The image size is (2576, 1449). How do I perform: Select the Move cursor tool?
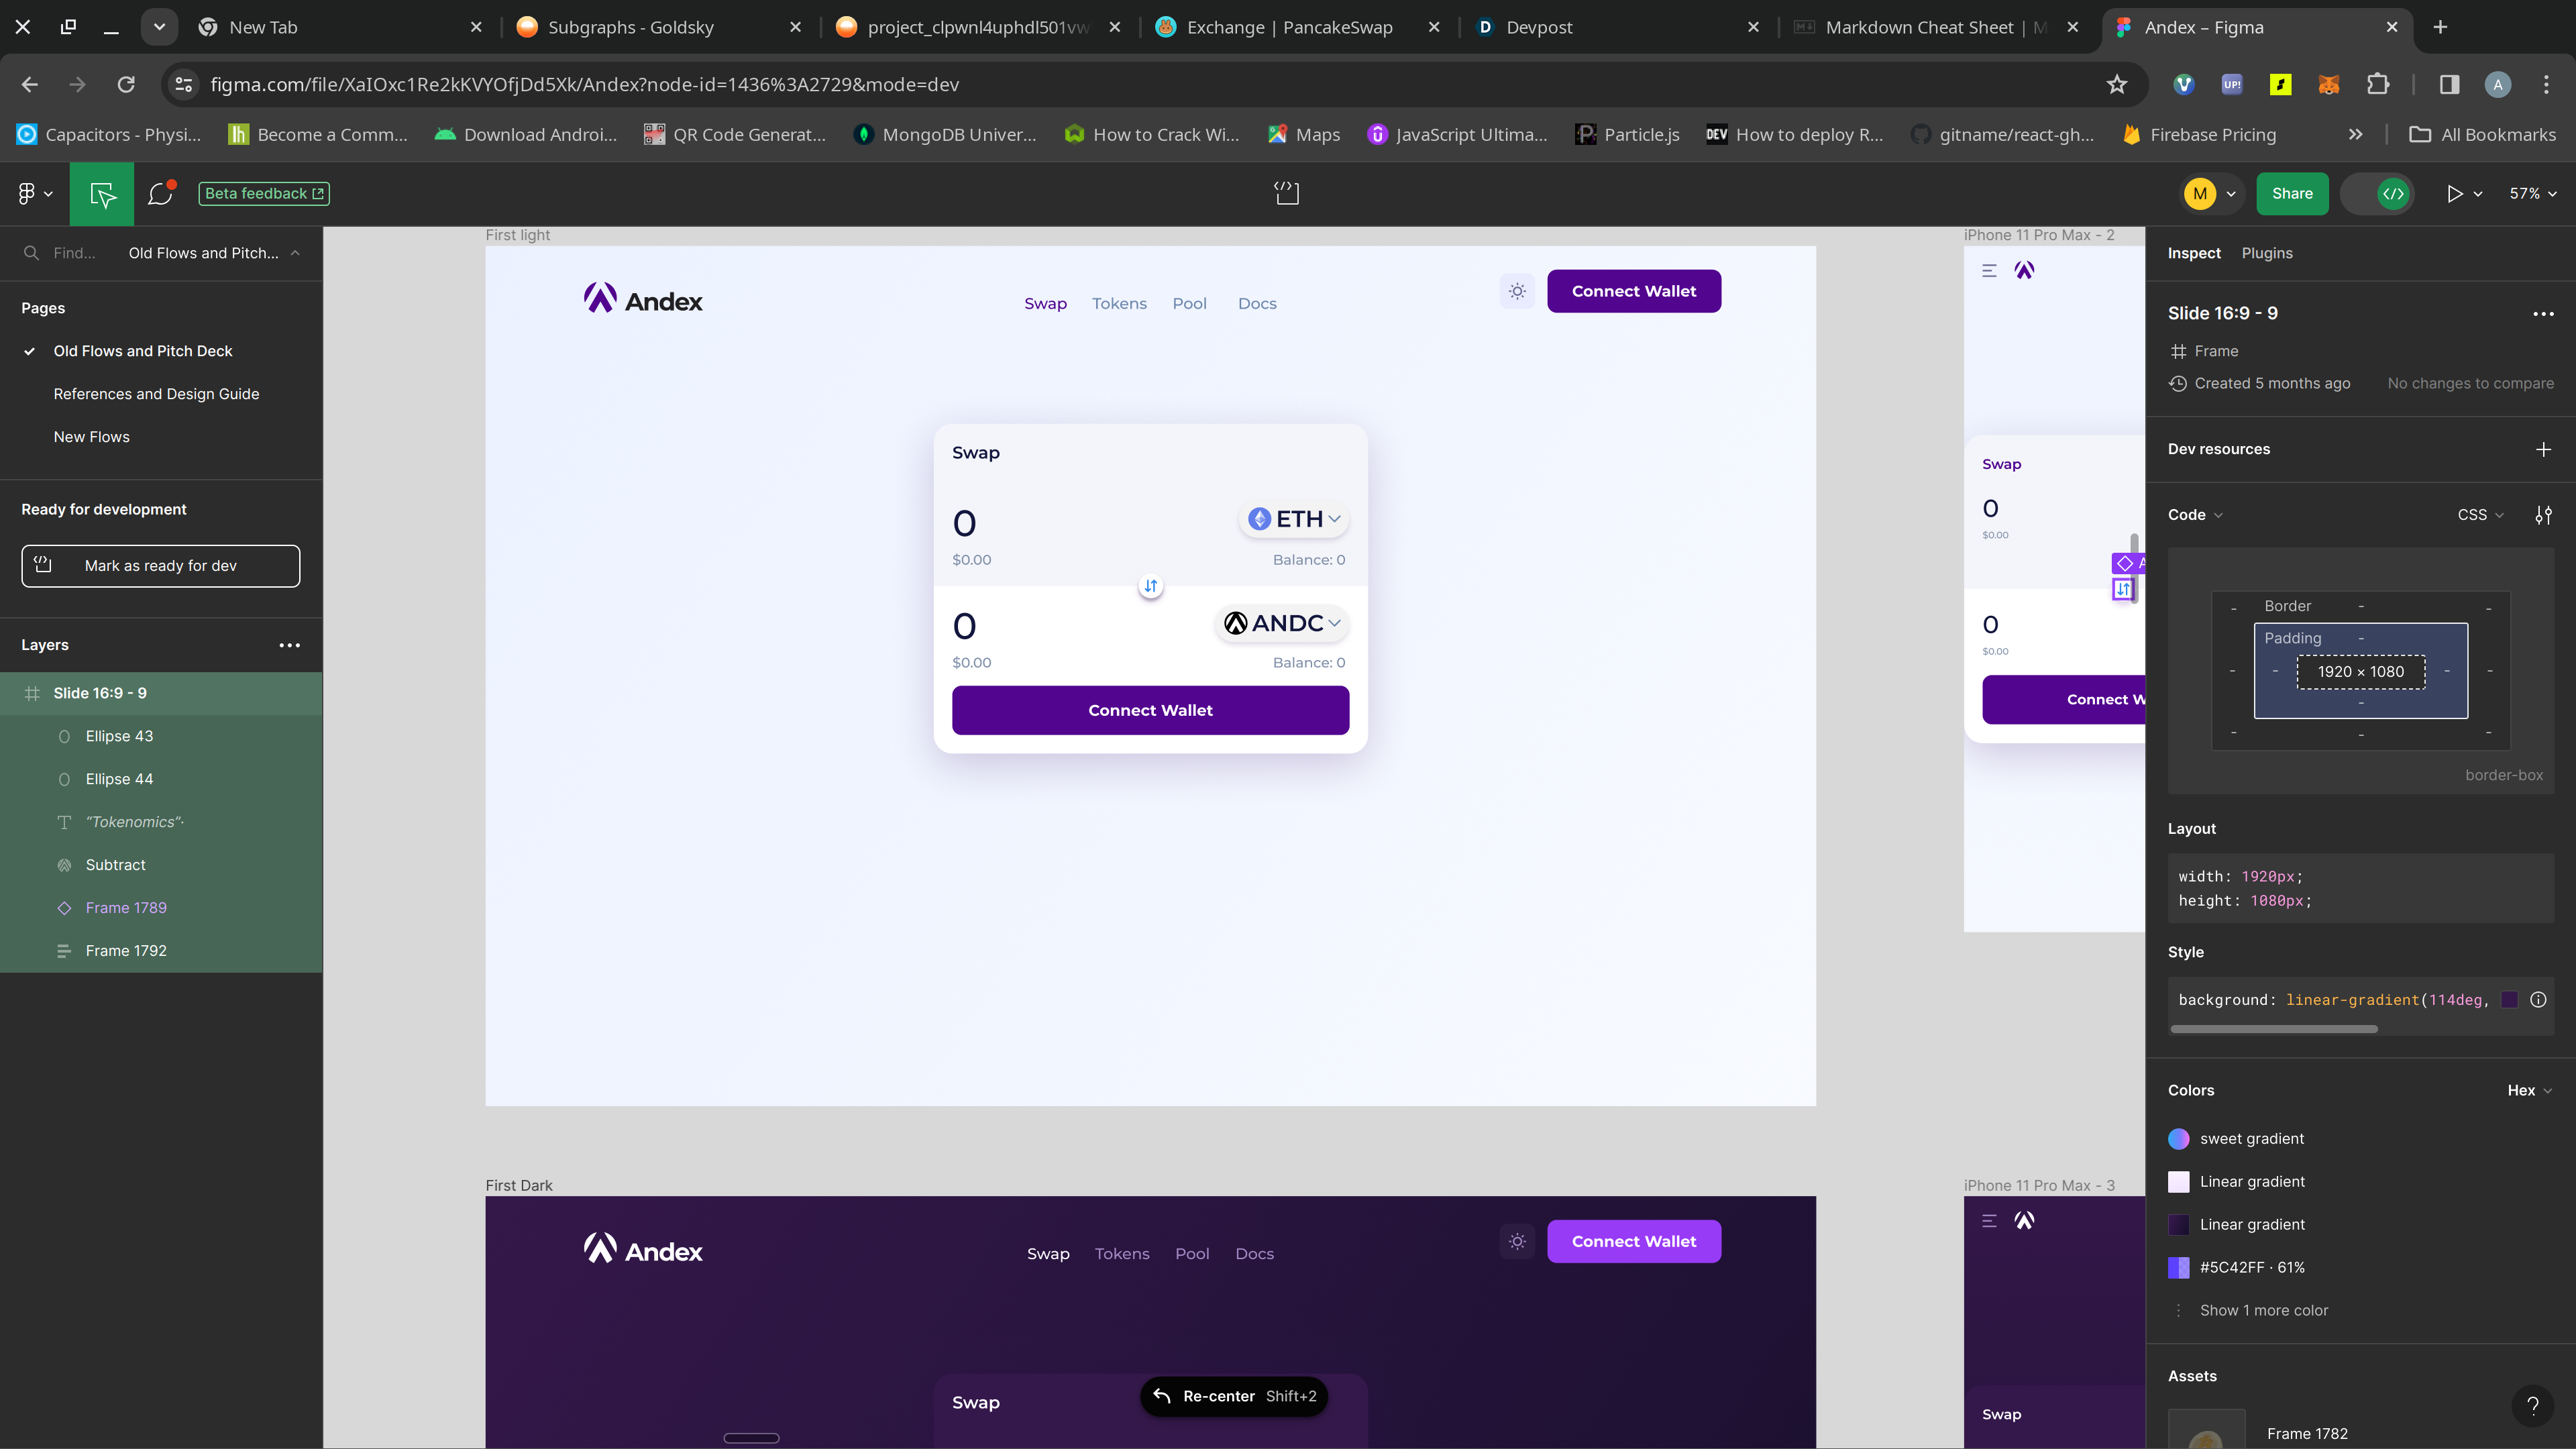(102, 194)
